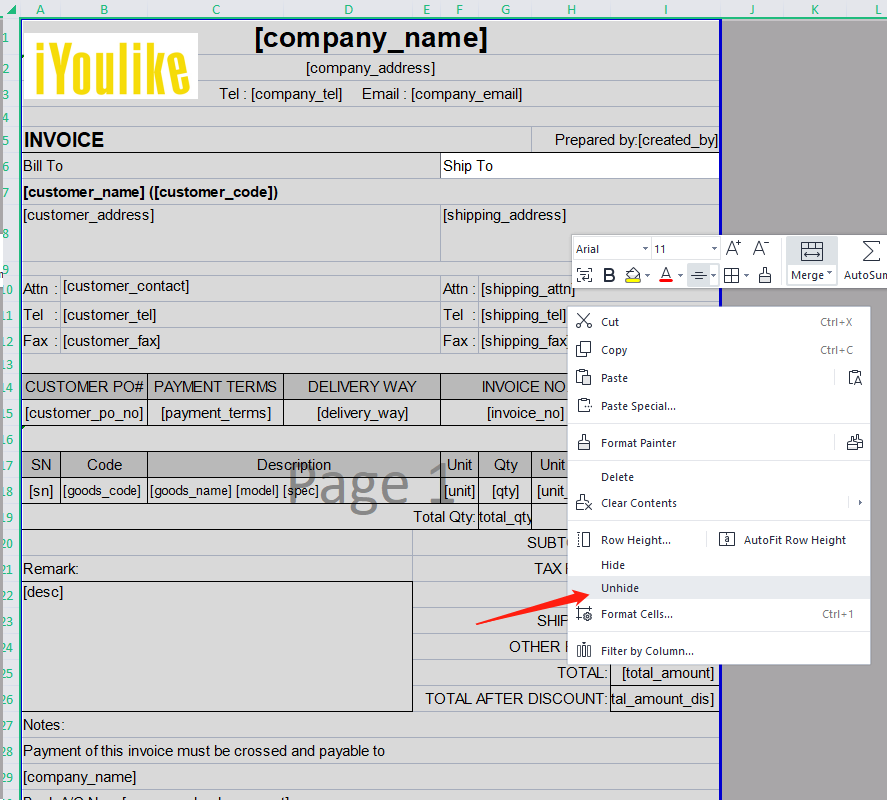Screen dimensions: 887x800
Task: Click paste-as-text icon right of Paste
Action: click(x=854, y=377)
